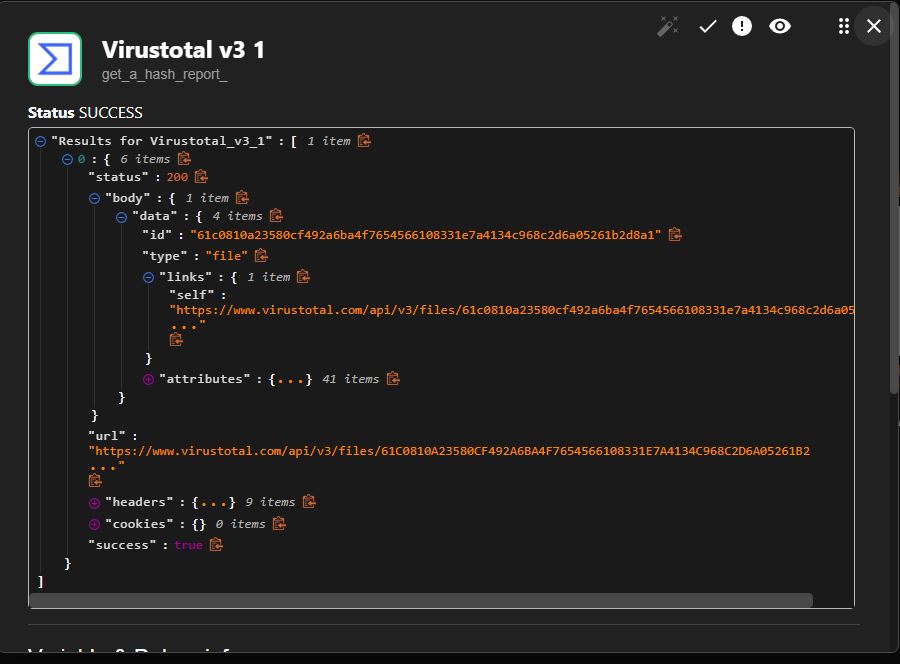900x664 pixels.
Task: Copy the links object
Action: pyautogui.click(x=303, y=277)
